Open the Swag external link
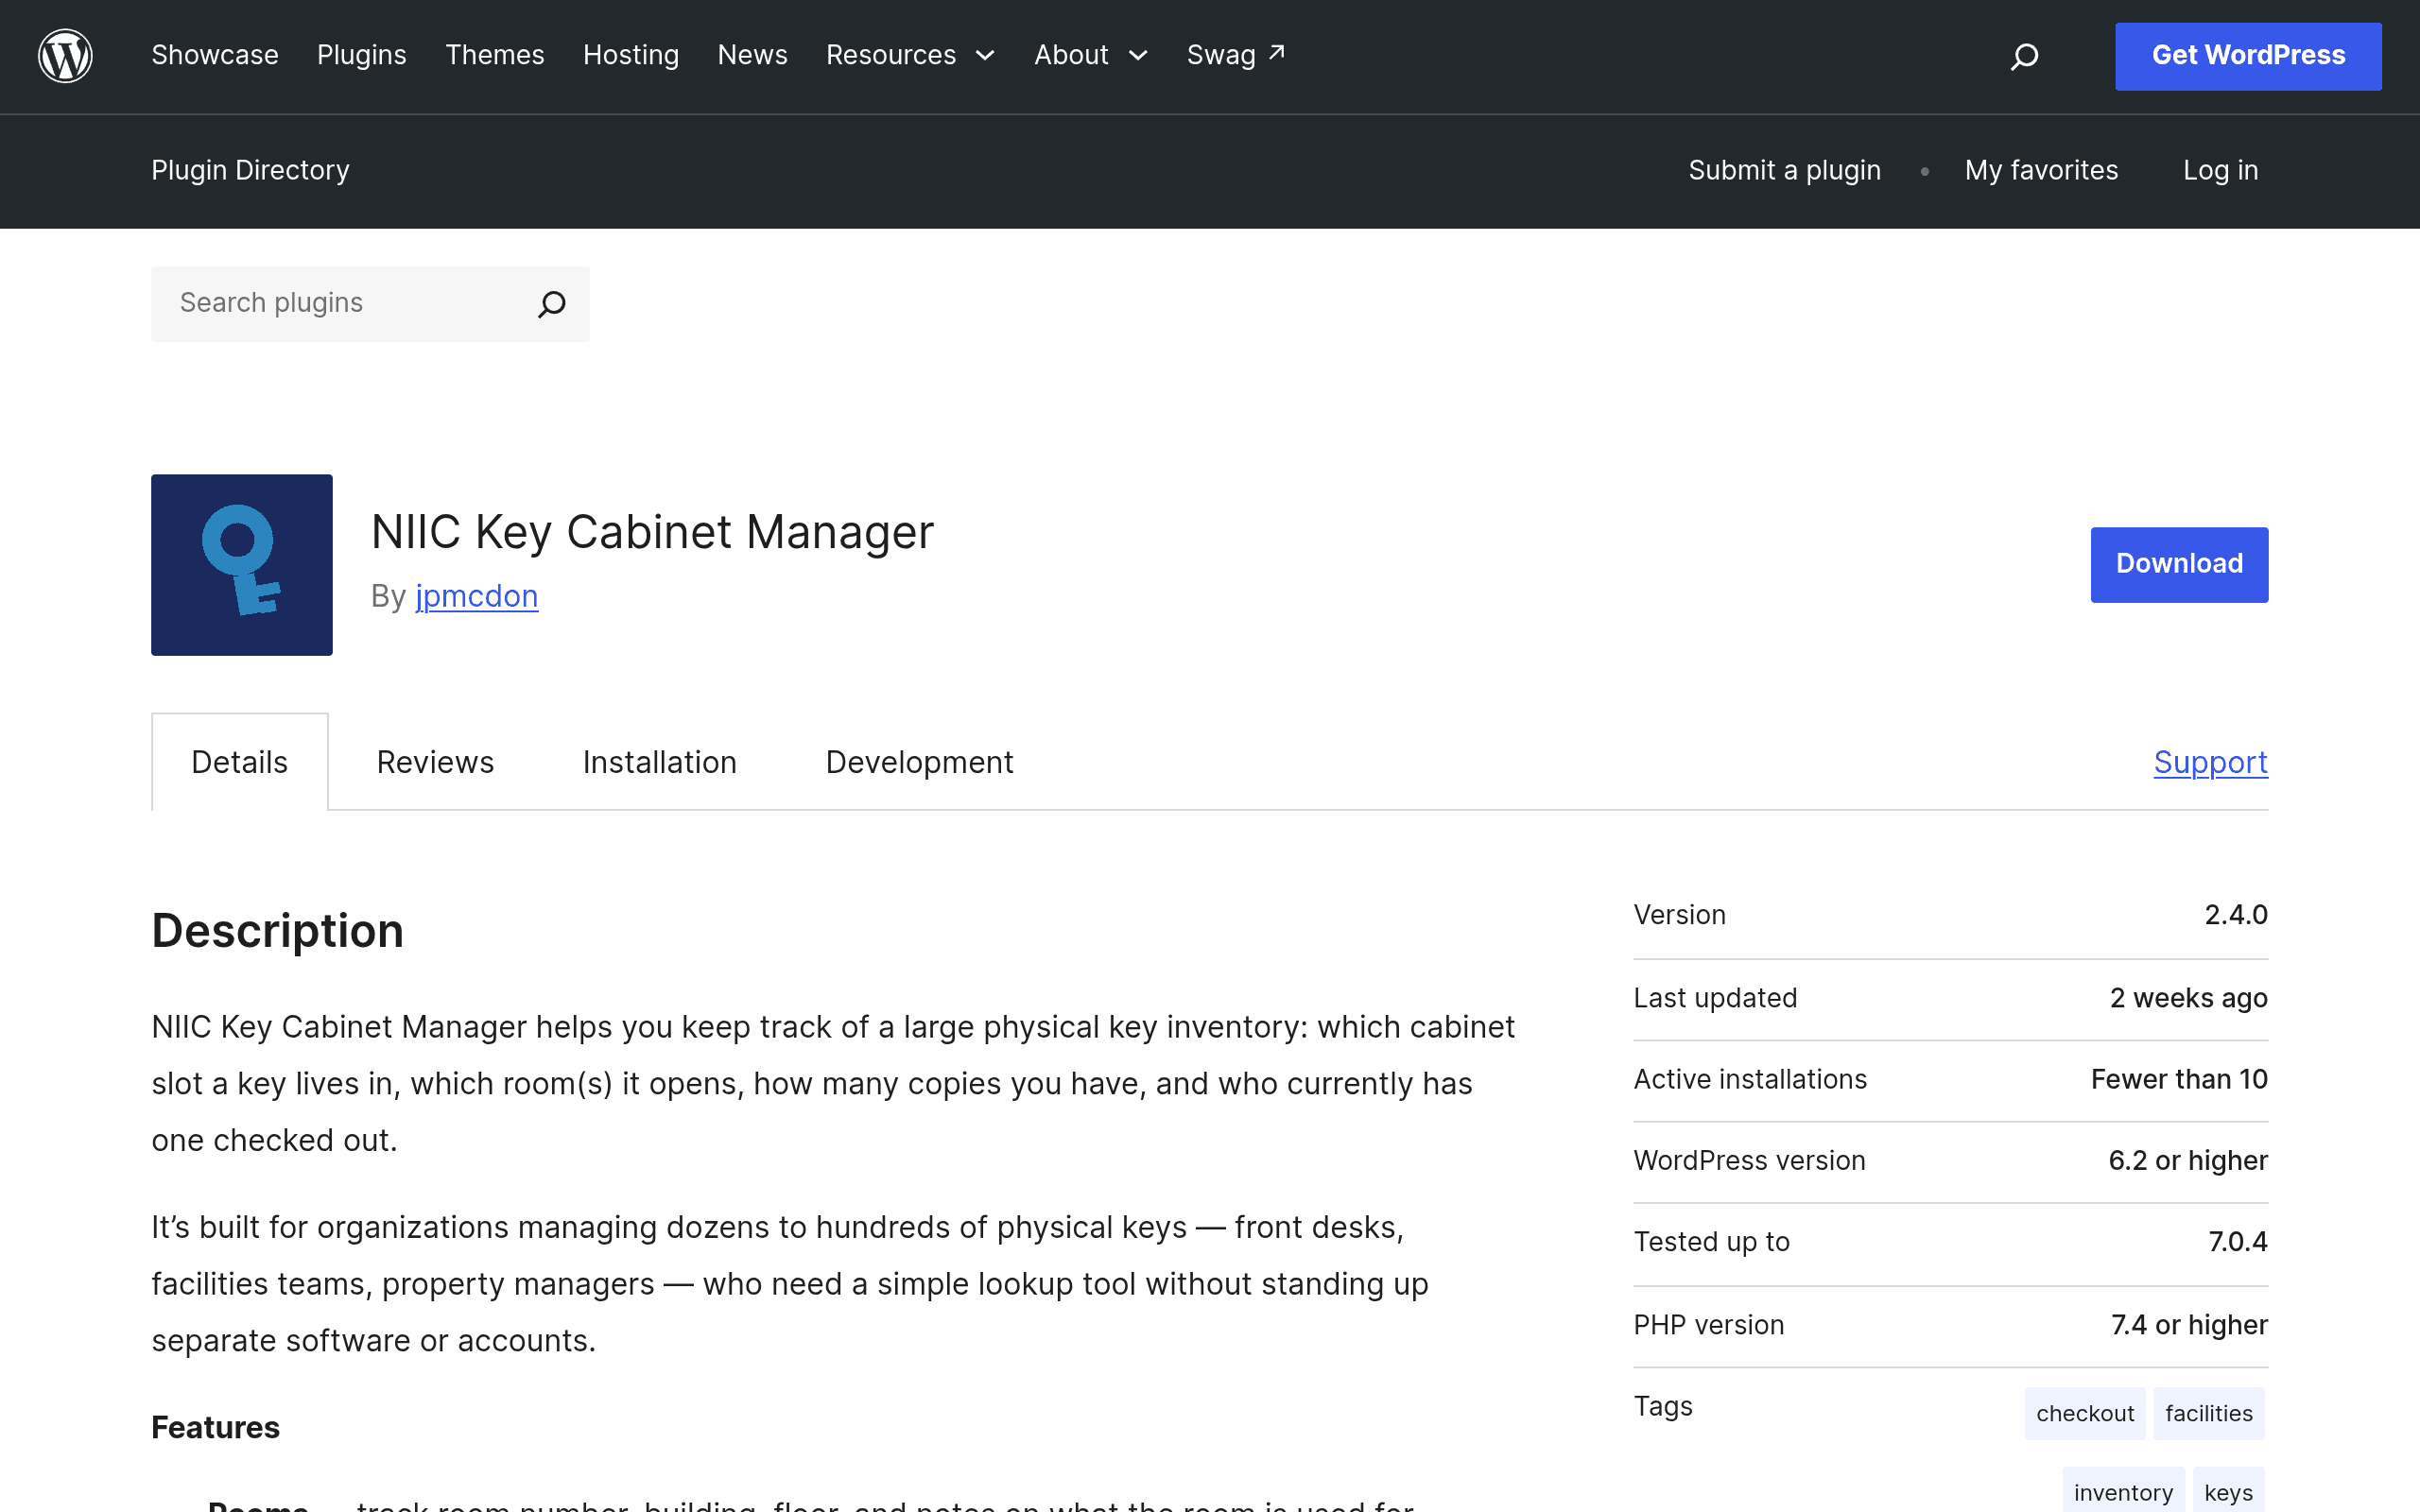Screen dimensions: 2420x1512 pos(1236,55)
